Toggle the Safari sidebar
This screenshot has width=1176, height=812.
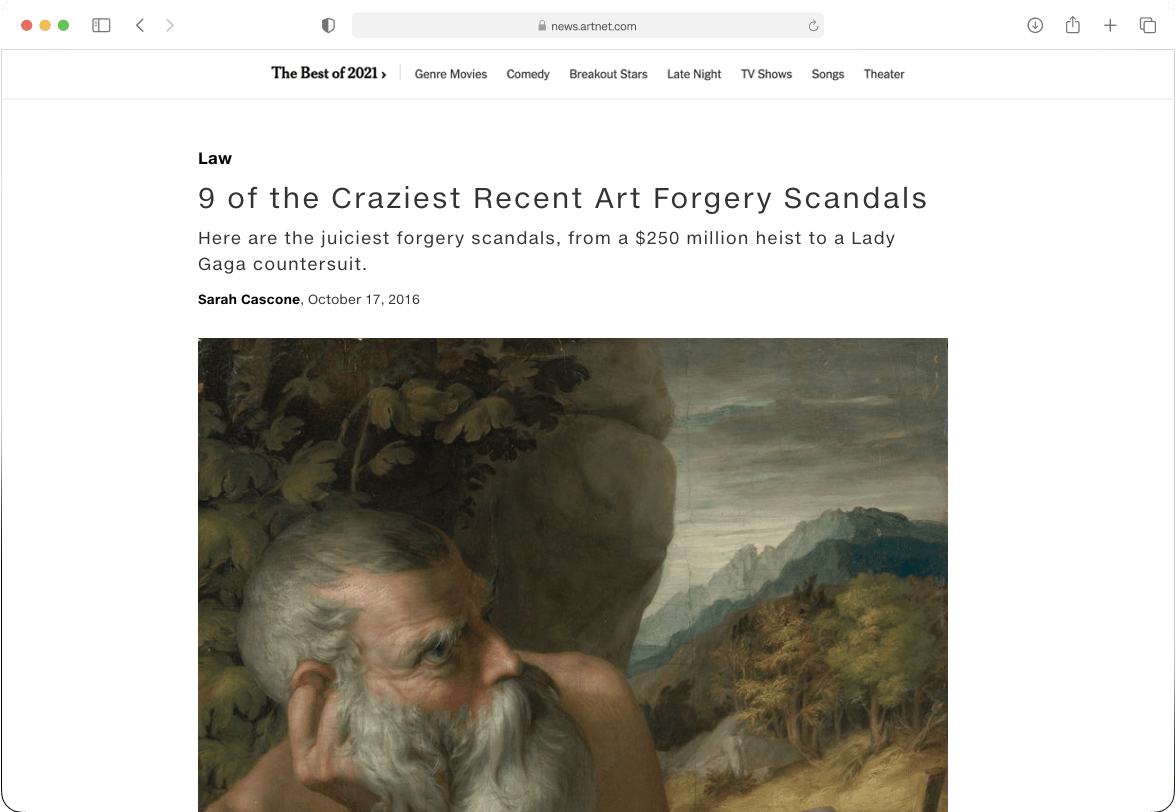(101, 25)
